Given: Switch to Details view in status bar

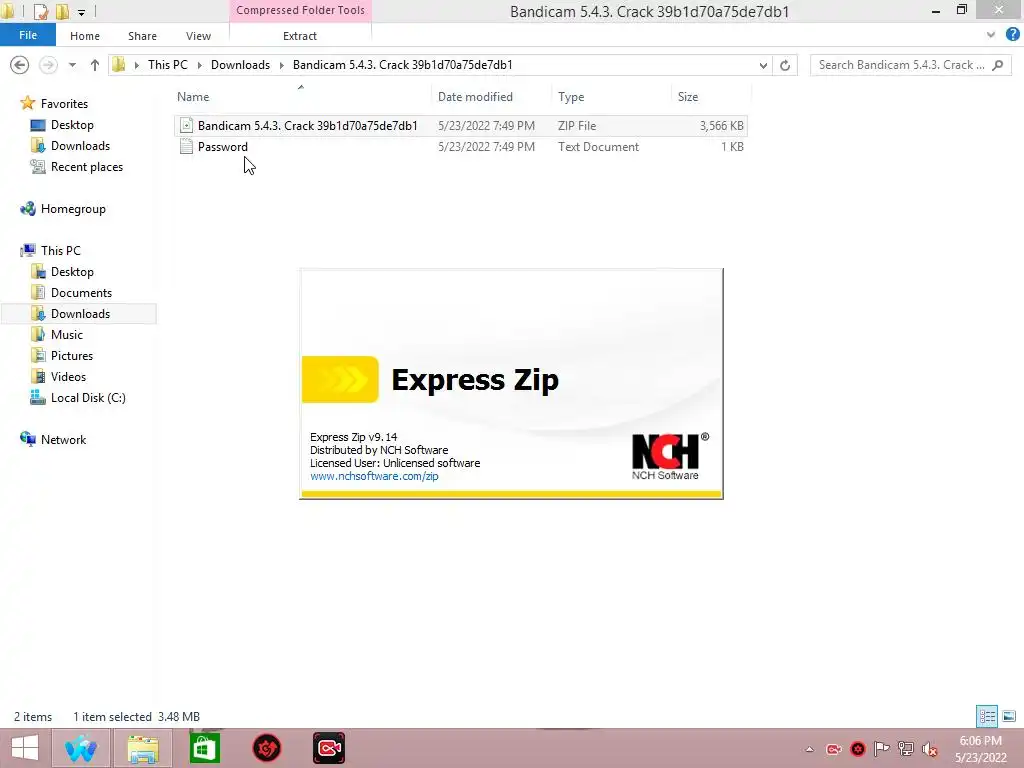Looking at the screenshot, I should (987, 716).
